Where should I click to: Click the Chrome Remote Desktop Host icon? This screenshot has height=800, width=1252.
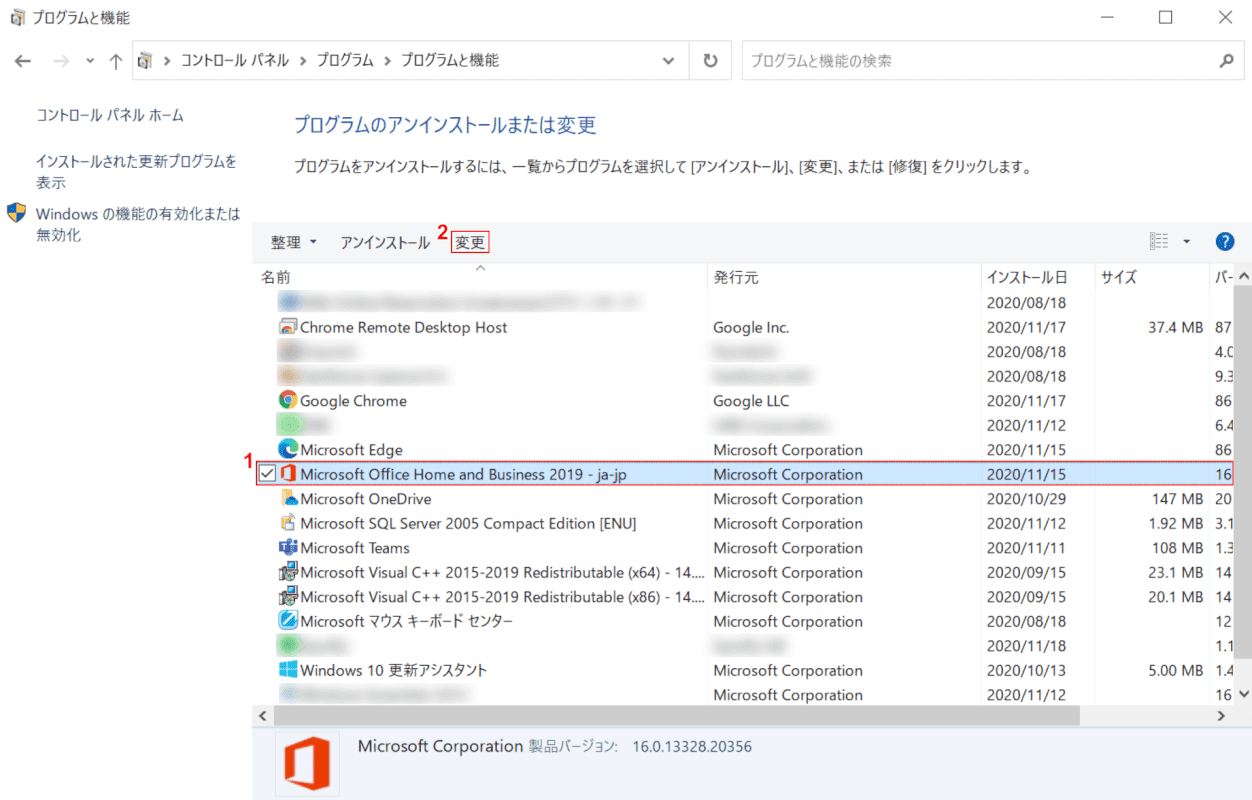tap(288, 327)
